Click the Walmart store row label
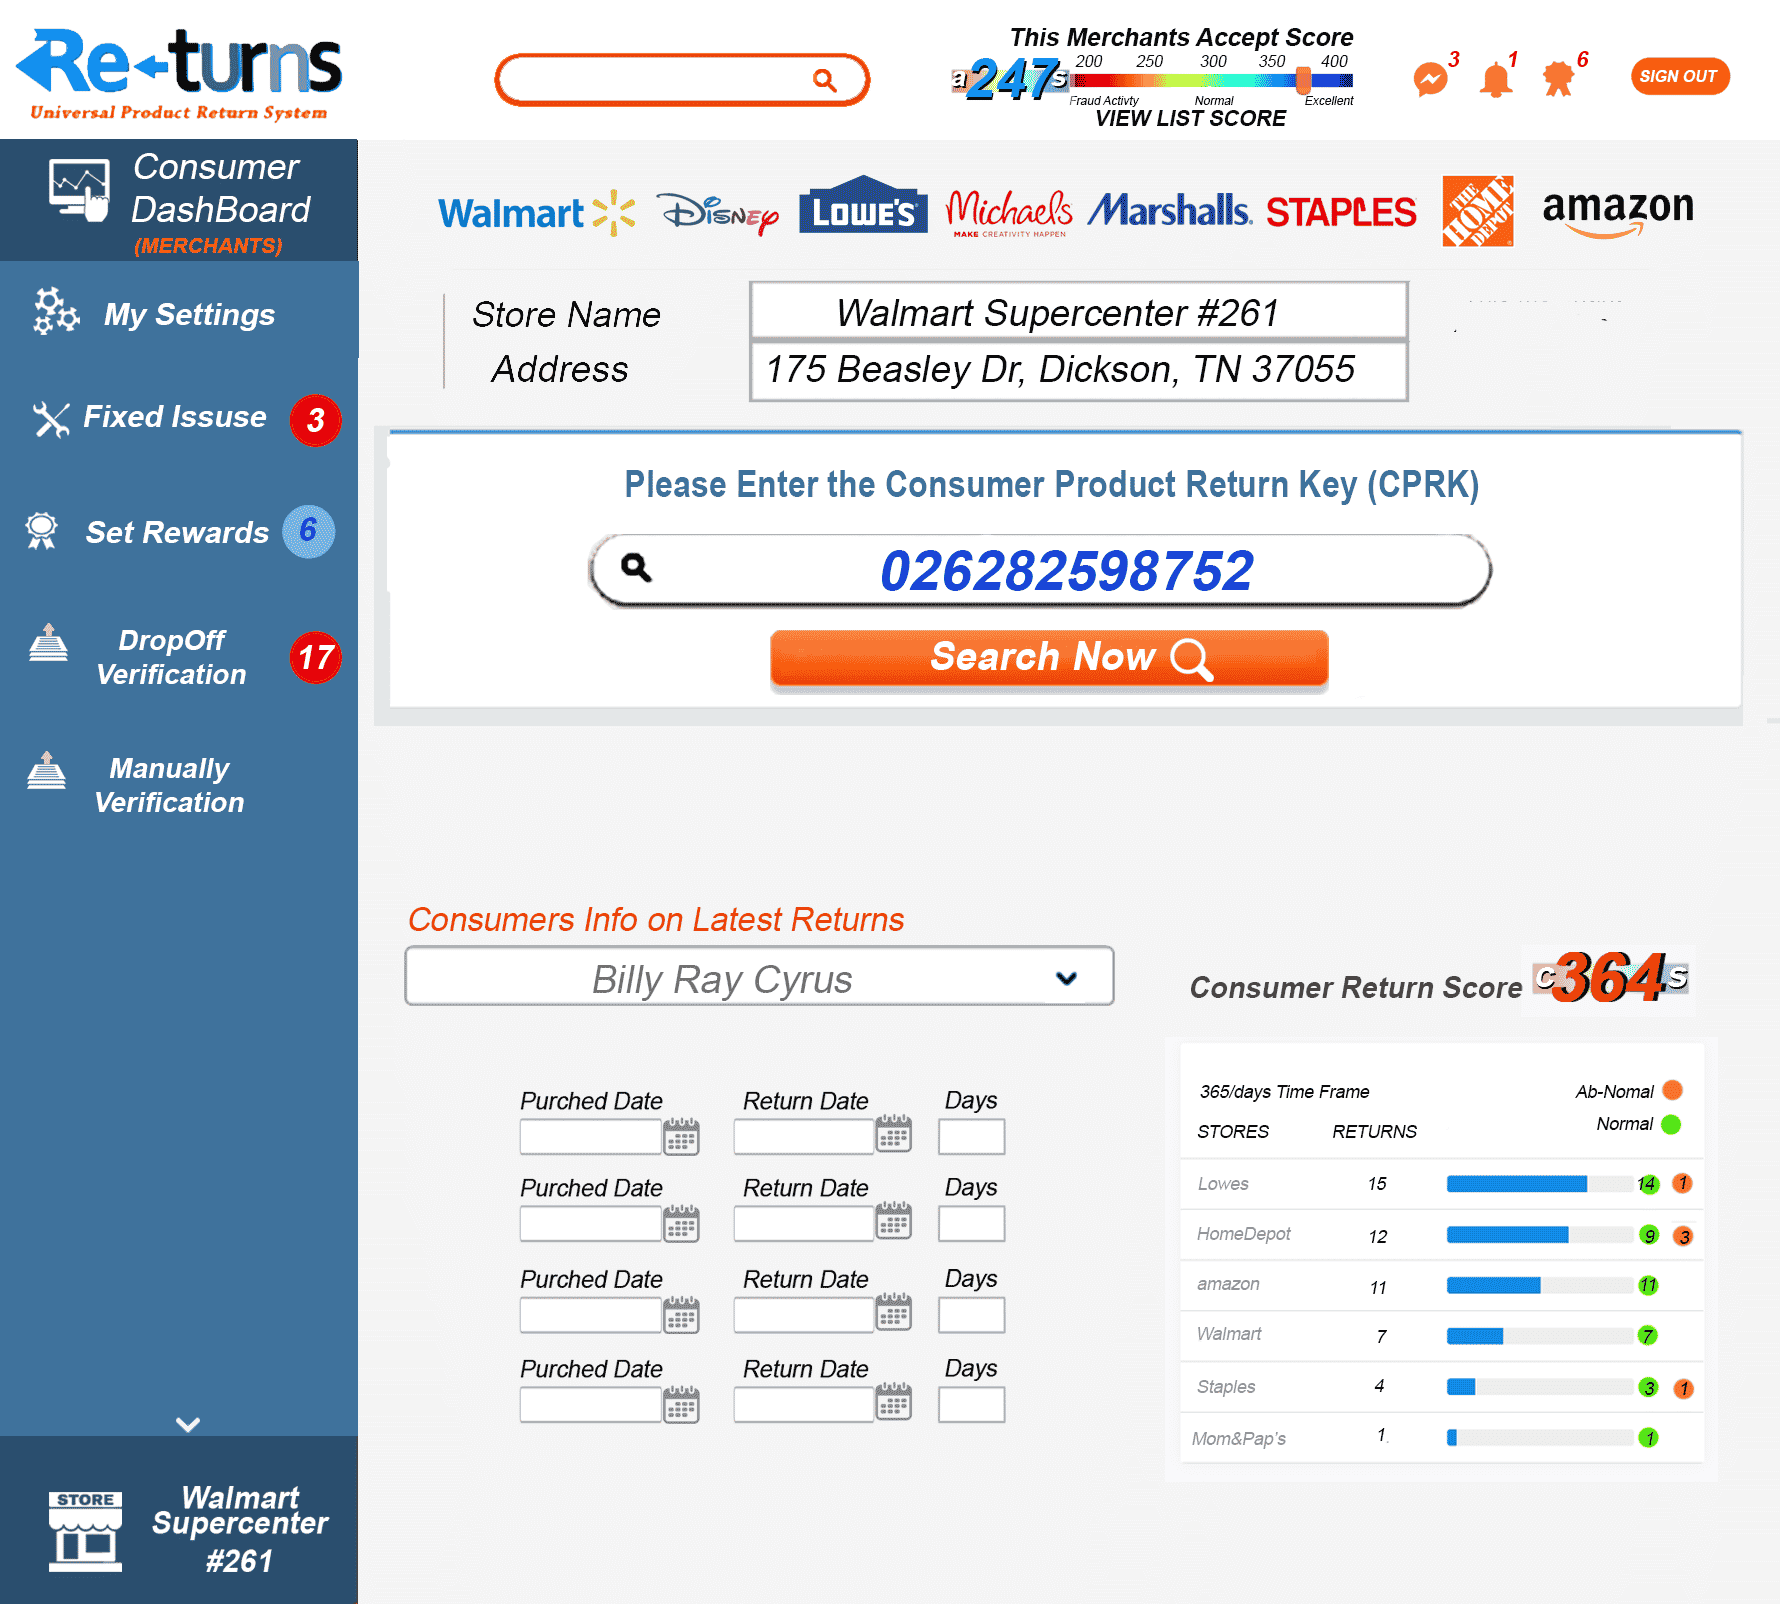Viewport: 1780px width, 1604px height. pos(1228,1334)
